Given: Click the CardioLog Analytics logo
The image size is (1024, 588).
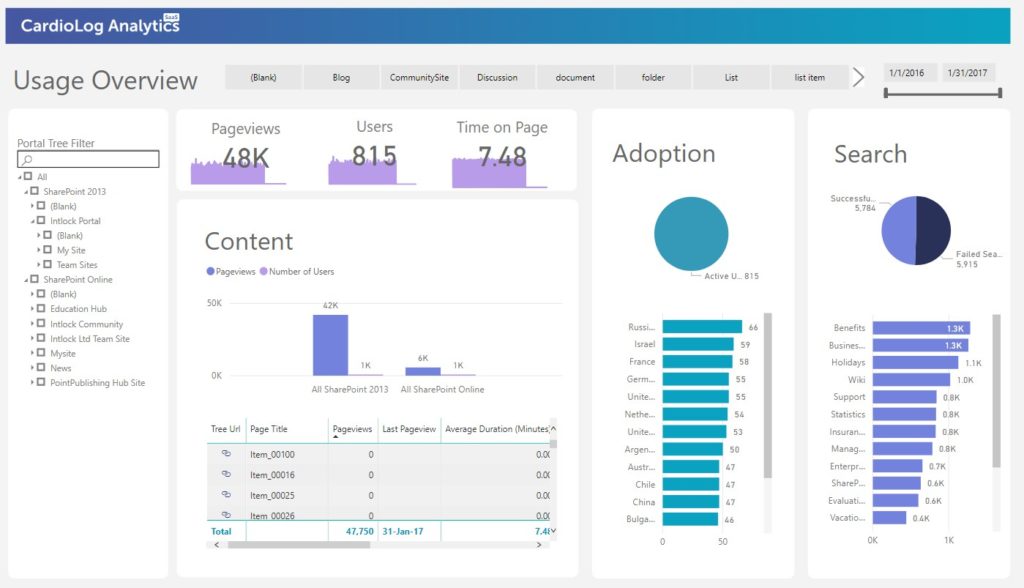Looking at the screenshot, I should click(x=100, y=25).
